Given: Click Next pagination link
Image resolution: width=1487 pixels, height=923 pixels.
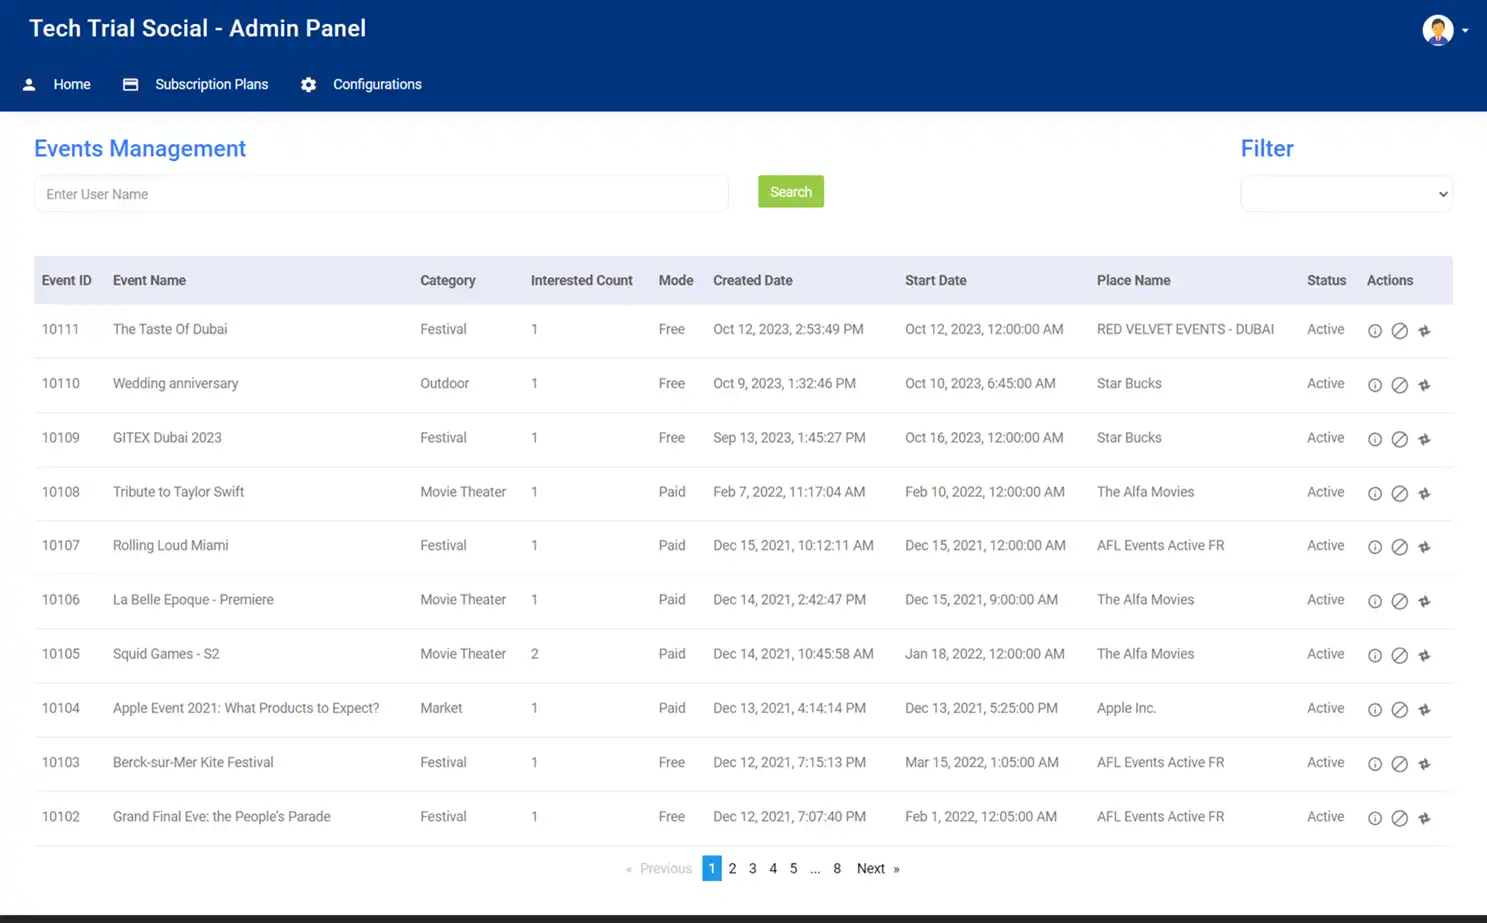Looking at the screenshot, I should 870,868.
